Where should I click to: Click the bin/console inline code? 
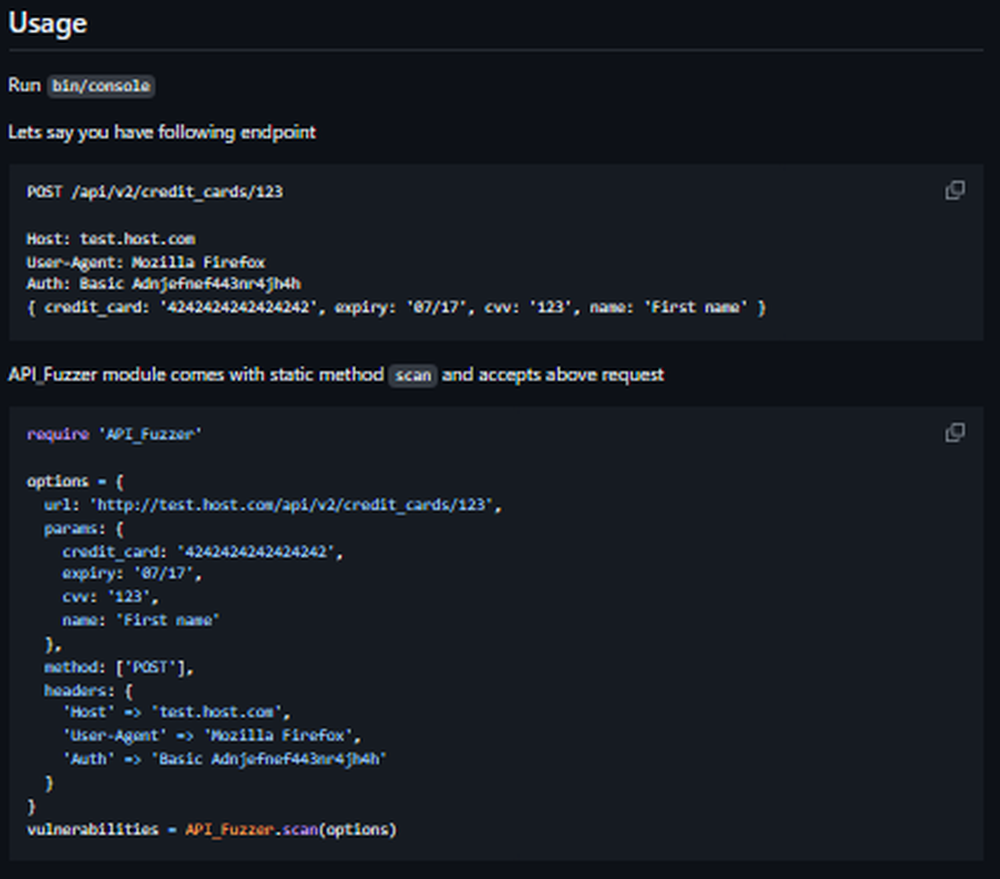click(x=101, y=85)
